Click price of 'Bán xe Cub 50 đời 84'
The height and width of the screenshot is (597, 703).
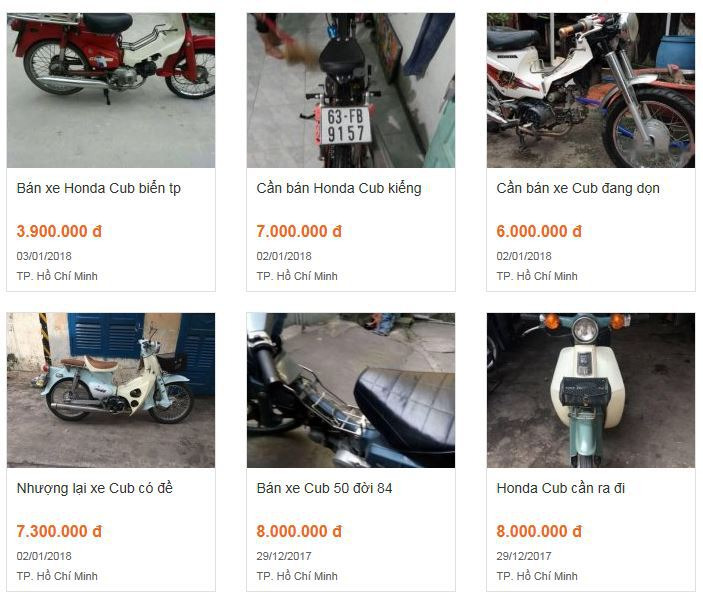tap(299, 531)
